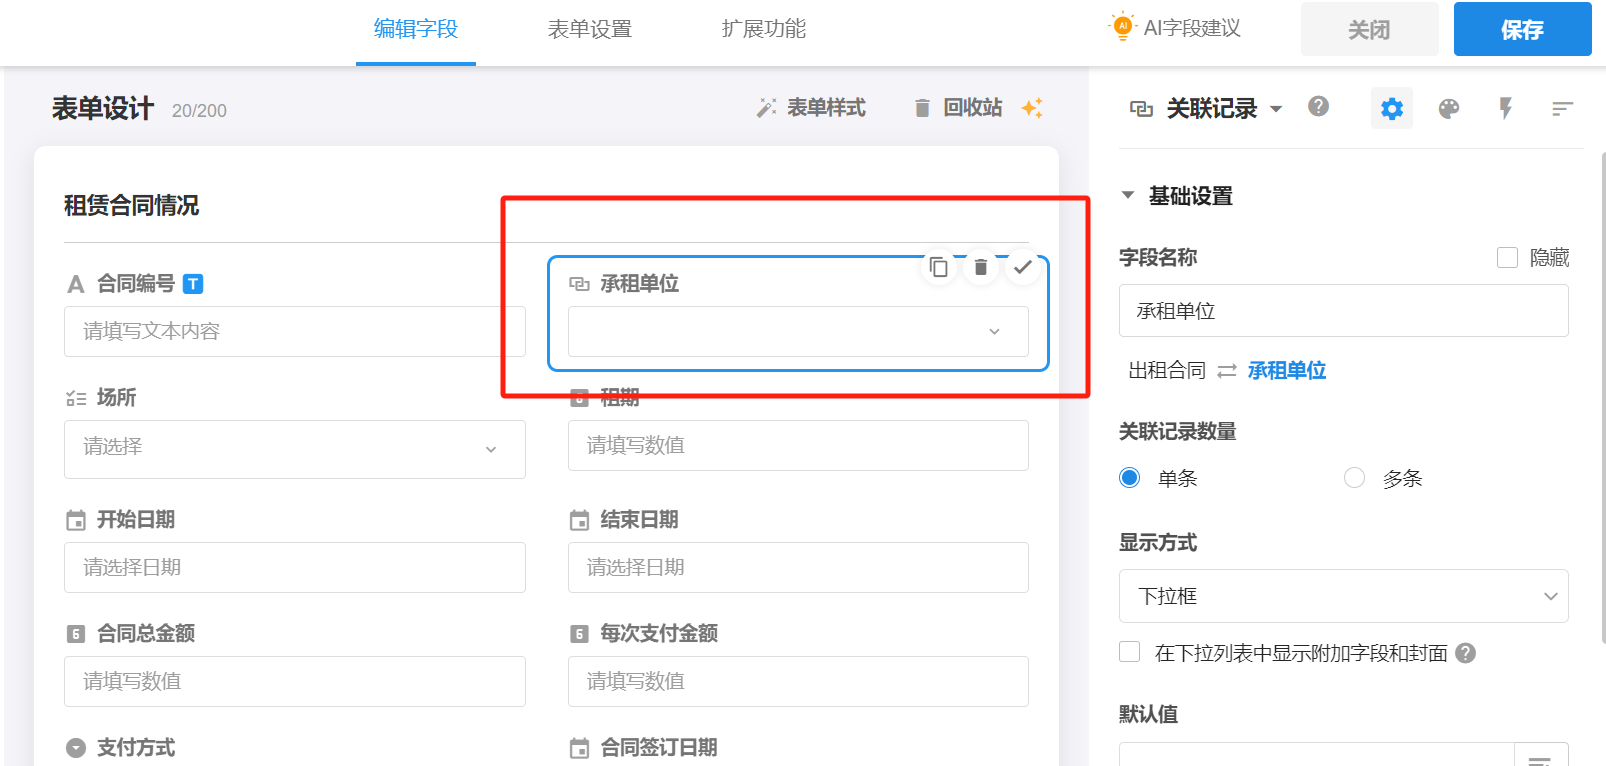Click the orange sparkle AI icon

pos(1032,108)
